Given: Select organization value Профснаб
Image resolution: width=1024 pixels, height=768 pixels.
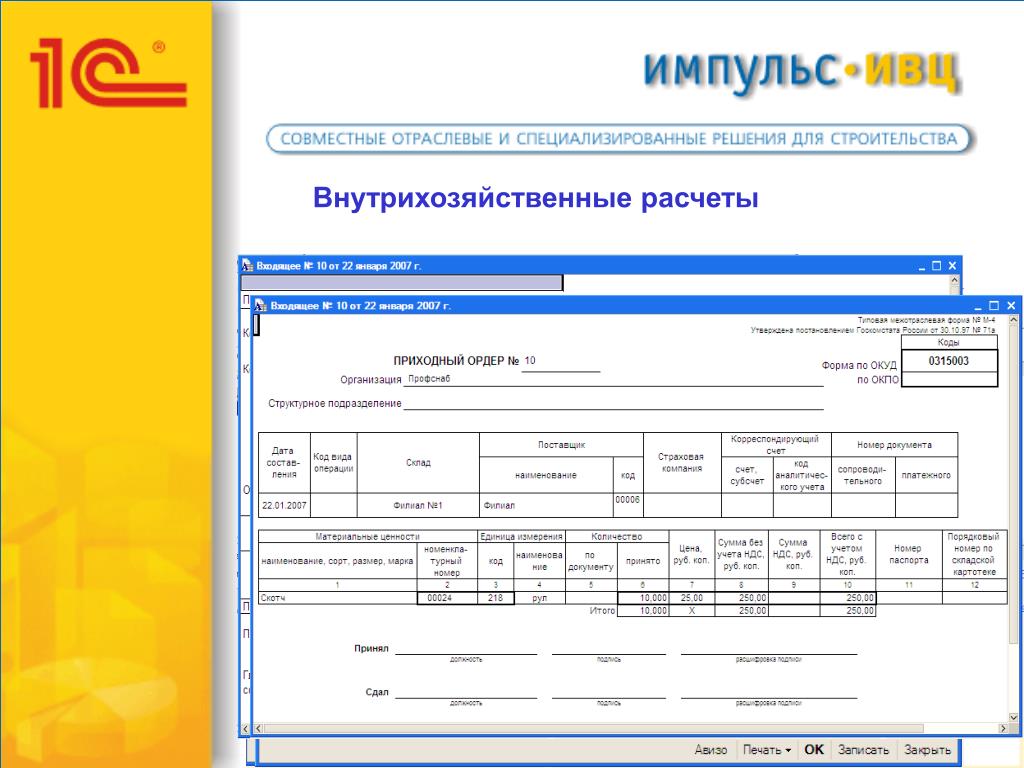Looking at the screenshot, I should (429, 379).
